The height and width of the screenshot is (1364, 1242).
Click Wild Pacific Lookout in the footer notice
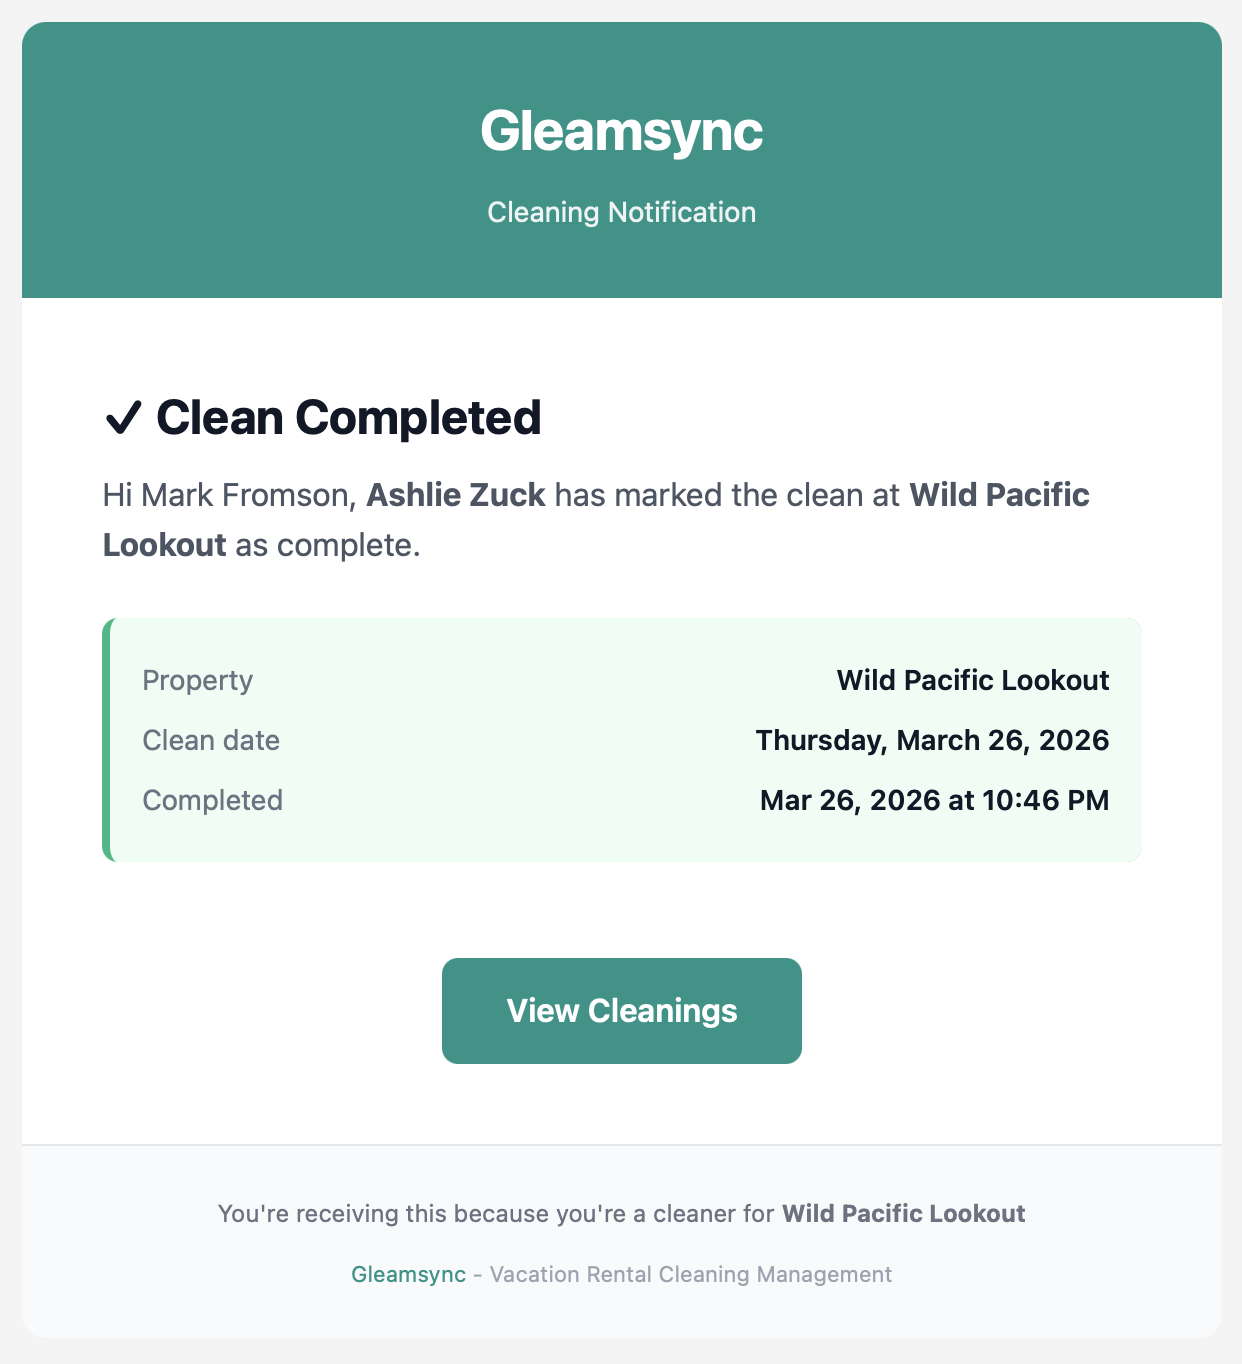coord(903,1214)
